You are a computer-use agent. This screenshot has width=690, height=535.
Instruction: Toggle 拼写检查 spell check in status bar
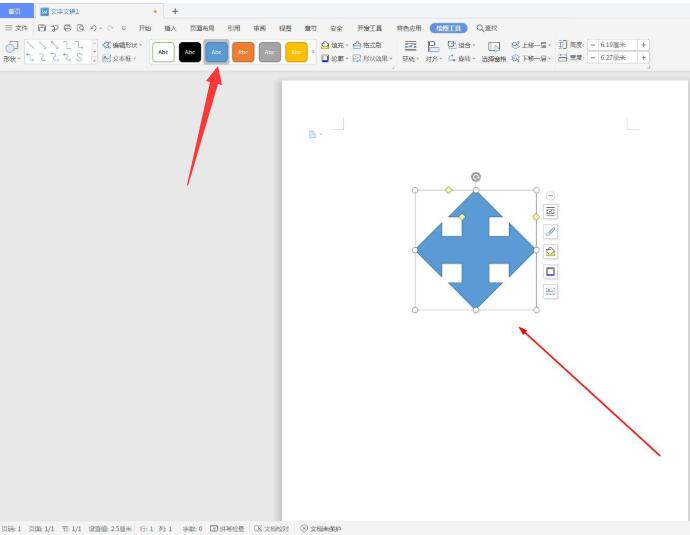click(x=226, y=528)
